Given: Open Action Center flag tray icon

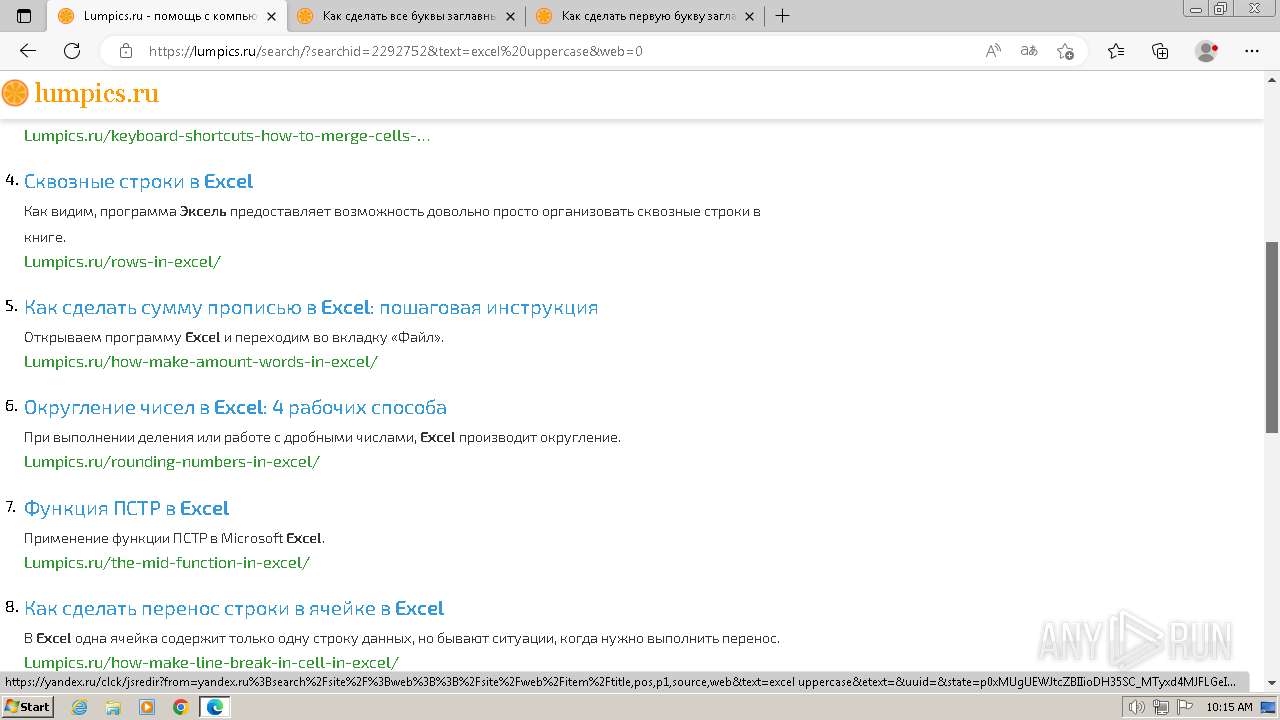Looking at the screenshot, I should 1184,707.
